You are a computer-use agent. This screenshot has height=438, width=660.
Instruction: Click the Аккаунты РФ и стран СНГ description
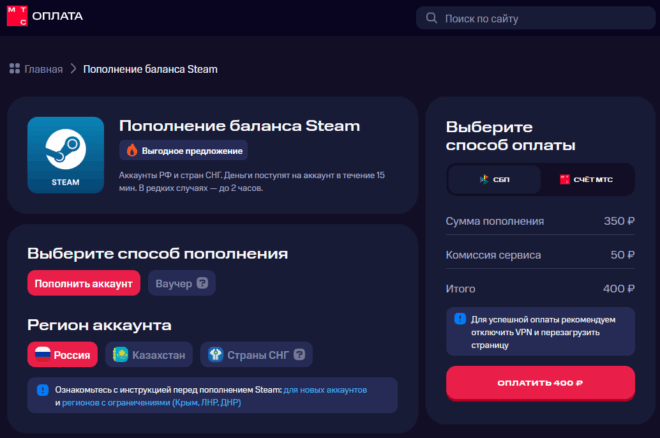[x=252, y=181]
